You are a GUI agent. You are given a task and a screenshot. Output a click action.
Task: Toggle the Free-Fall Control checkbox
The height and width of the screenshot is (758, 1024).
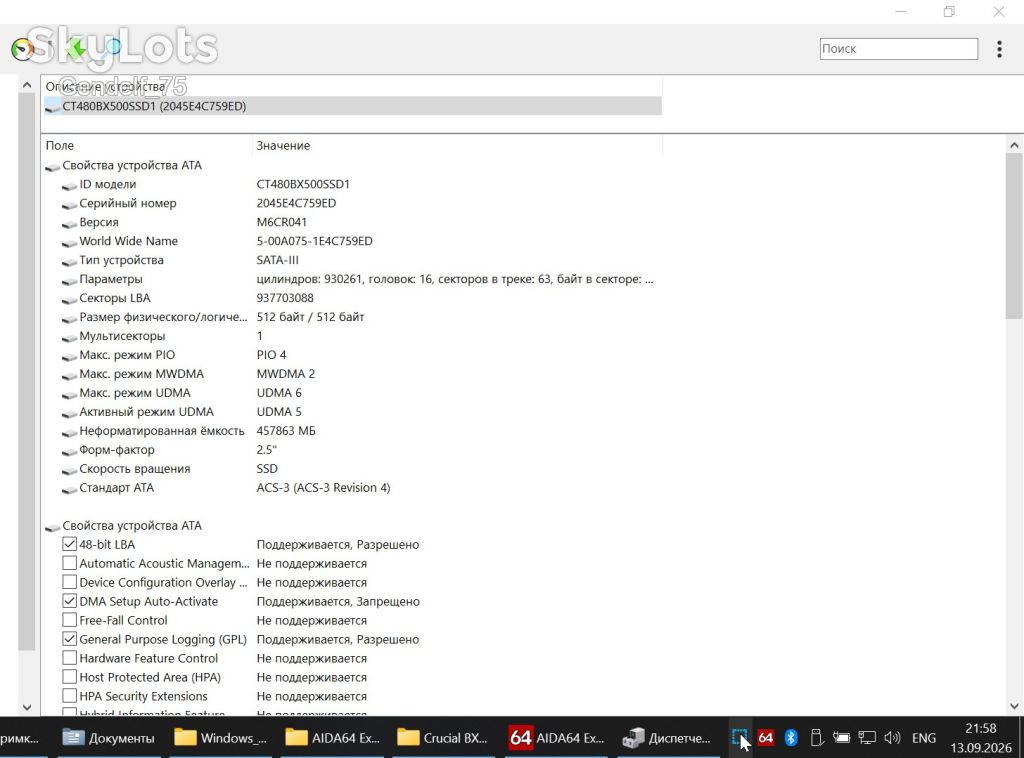point(69,620)
